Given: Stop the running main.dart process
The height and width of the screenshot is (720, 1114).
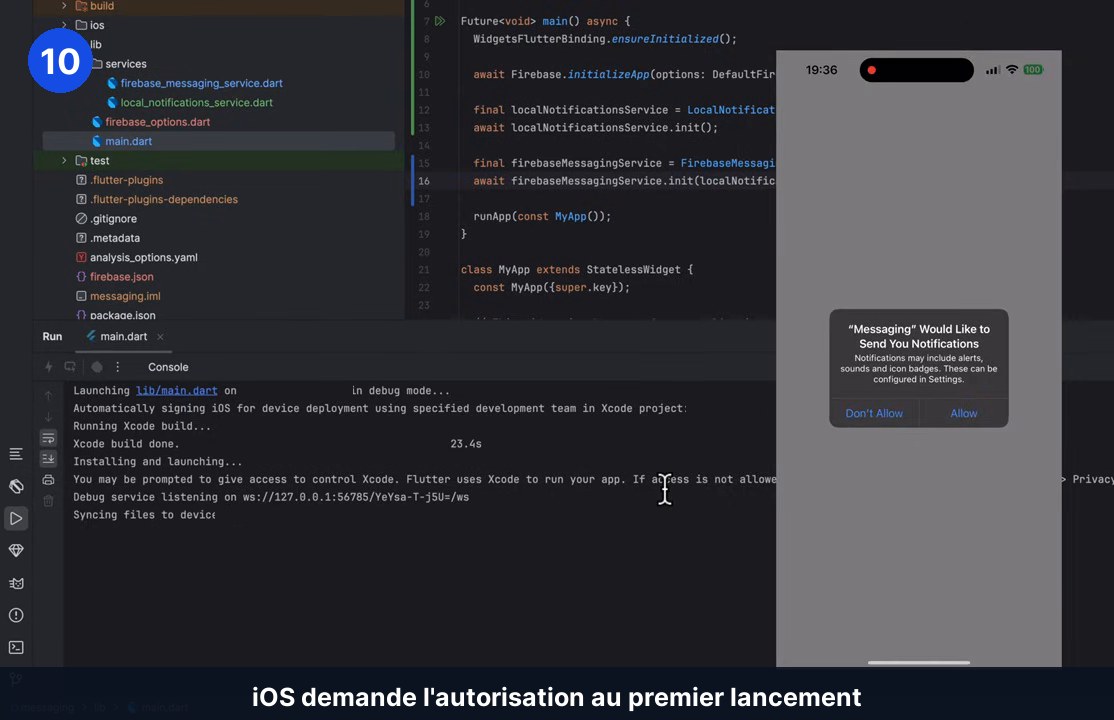Looking at the screenshot, I should coord(97,367).
